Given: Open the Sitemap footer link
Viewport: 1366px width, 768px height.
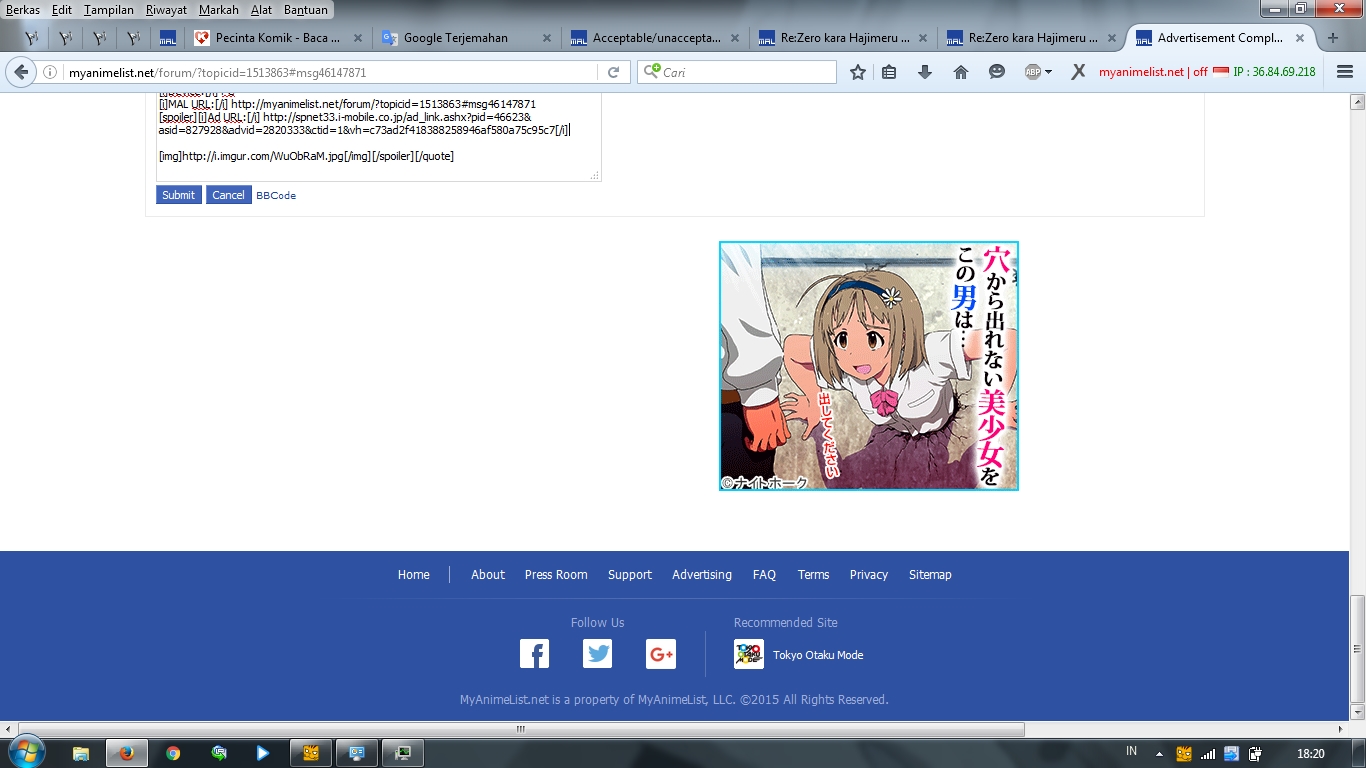Looking at the screenshot, I should click(930, 575).
